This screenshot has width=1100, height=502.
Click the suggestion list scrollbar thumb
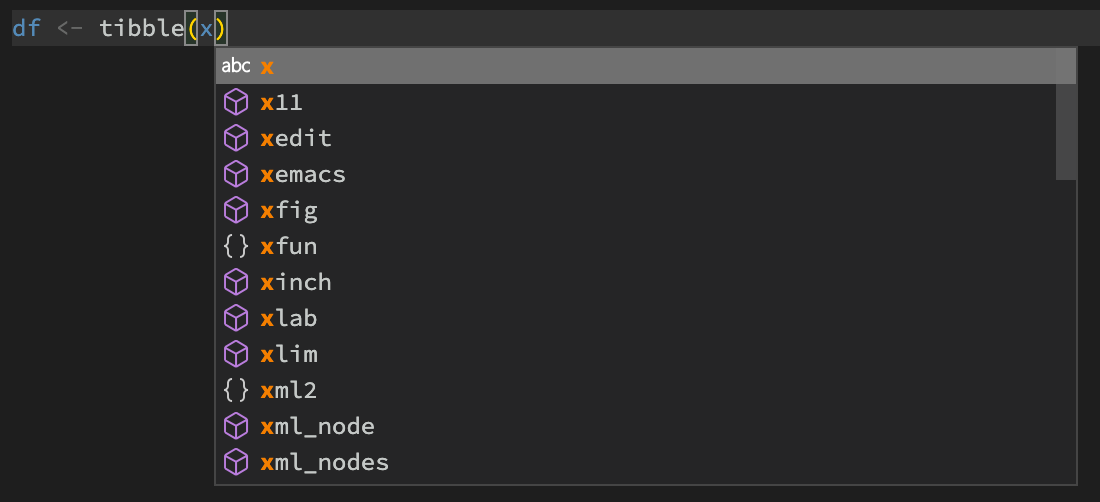tap(1066, 130)
